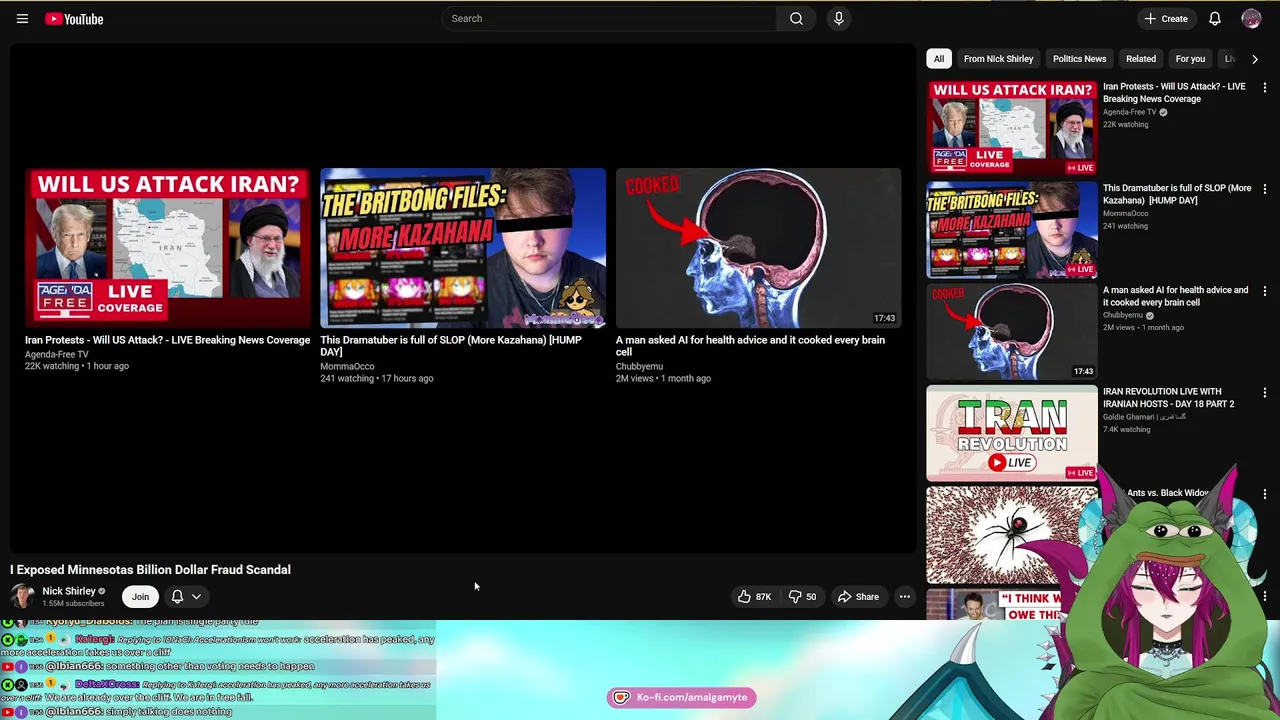This screenshot has width=1280, height=720.
Task: Open Nick Shirley's channel avatar
Action: (22, 596)
